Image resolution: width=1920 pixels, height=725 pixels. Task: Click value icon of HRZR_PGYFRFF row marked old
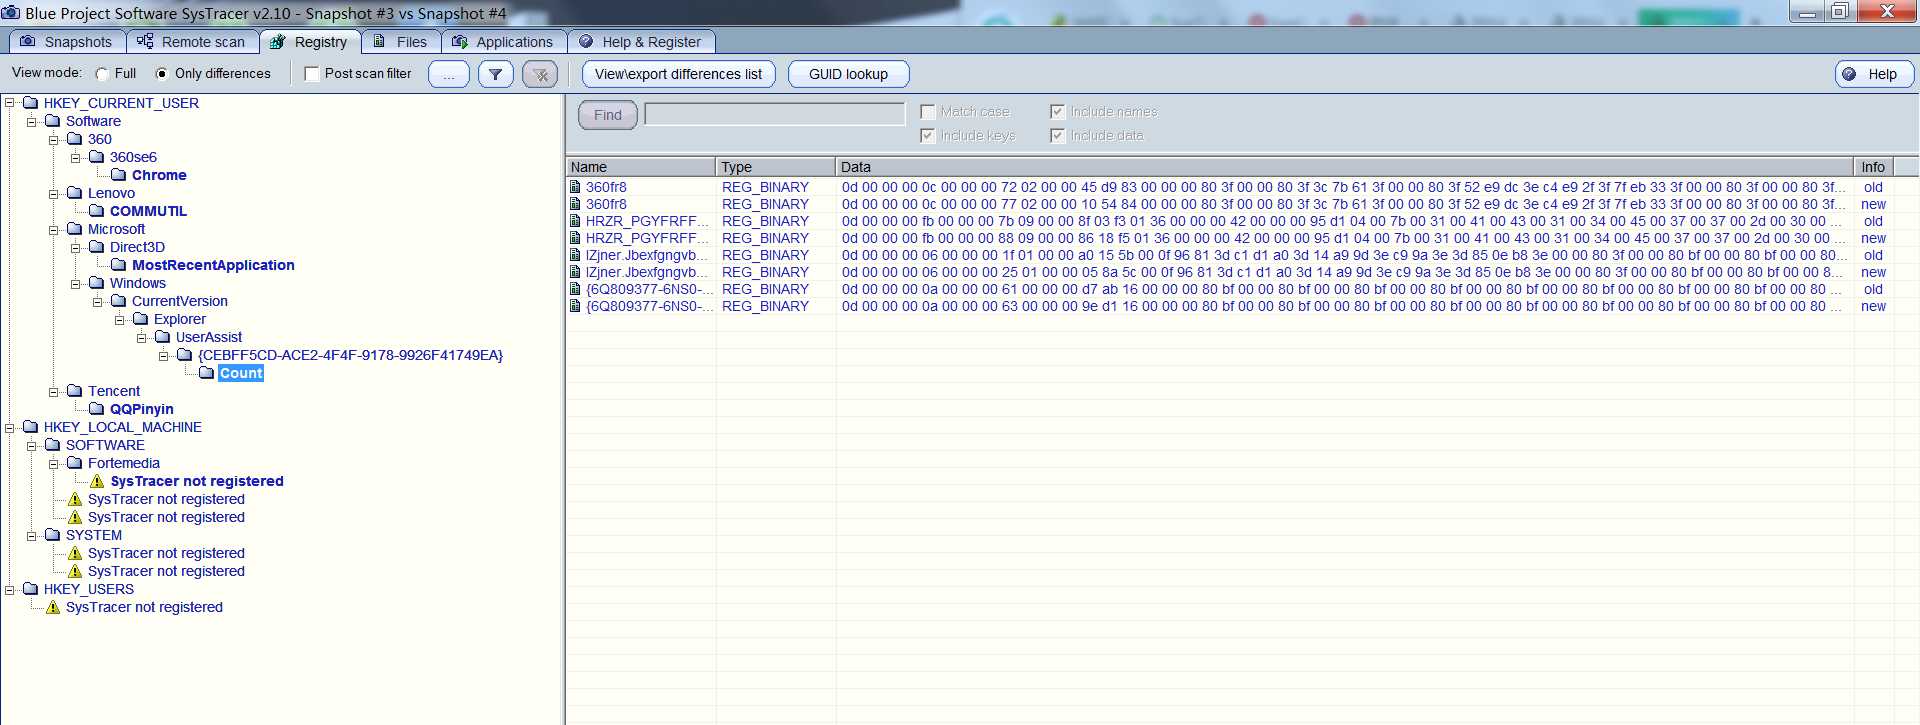click(575, 221)
